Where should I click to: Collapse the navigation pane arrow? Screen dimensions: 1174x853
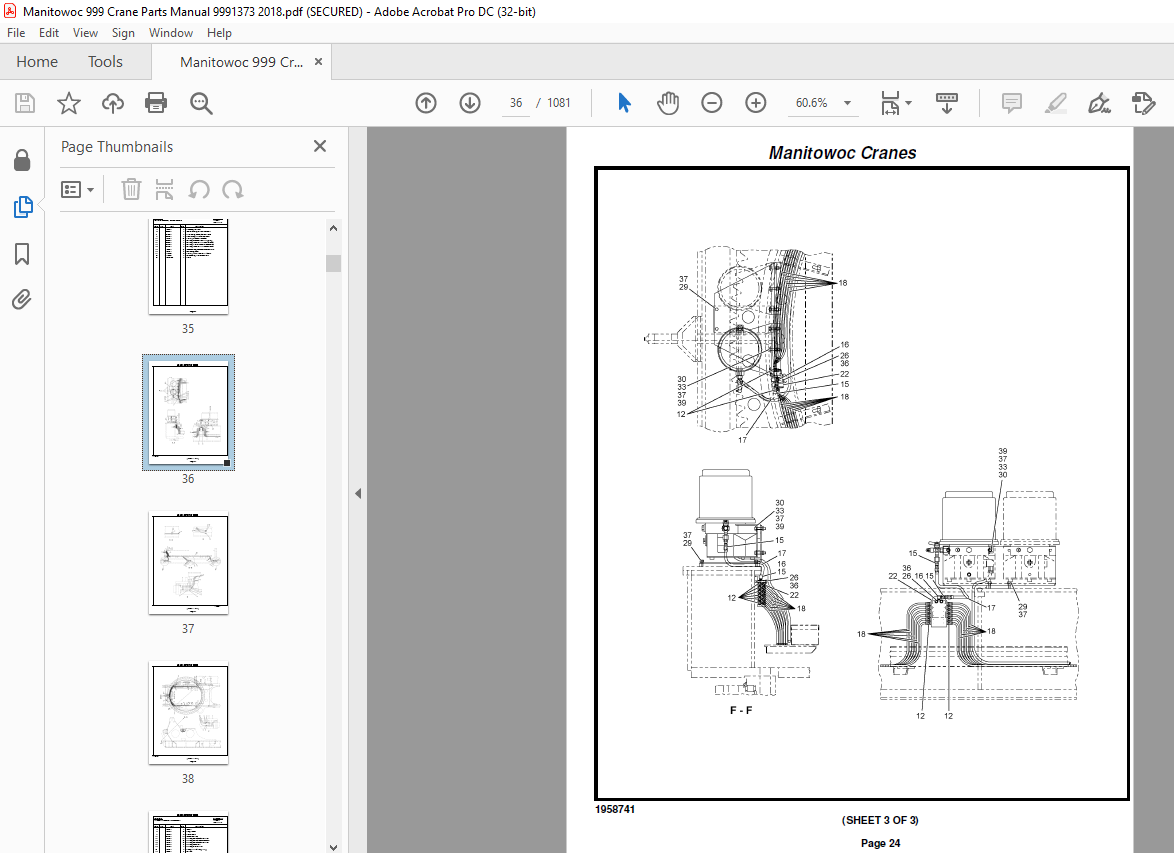(358, 494)
